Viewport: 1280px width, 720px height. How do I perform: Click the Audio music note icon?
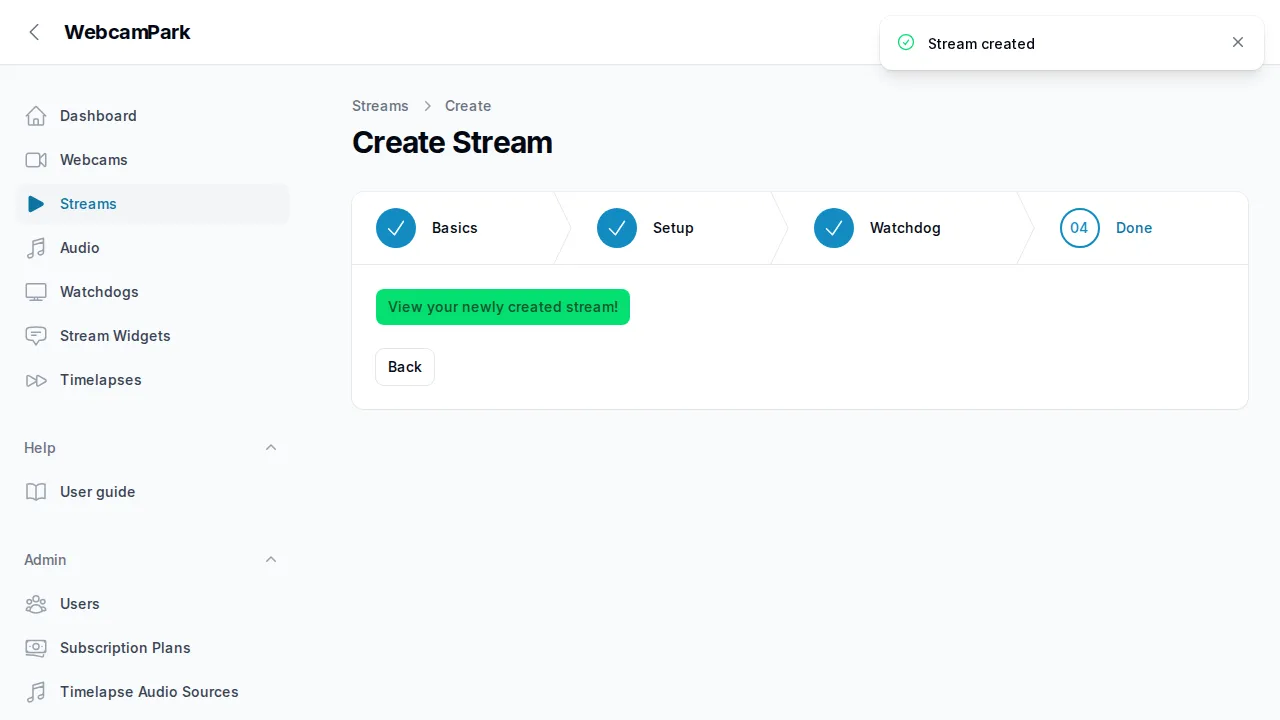[36, 248]
